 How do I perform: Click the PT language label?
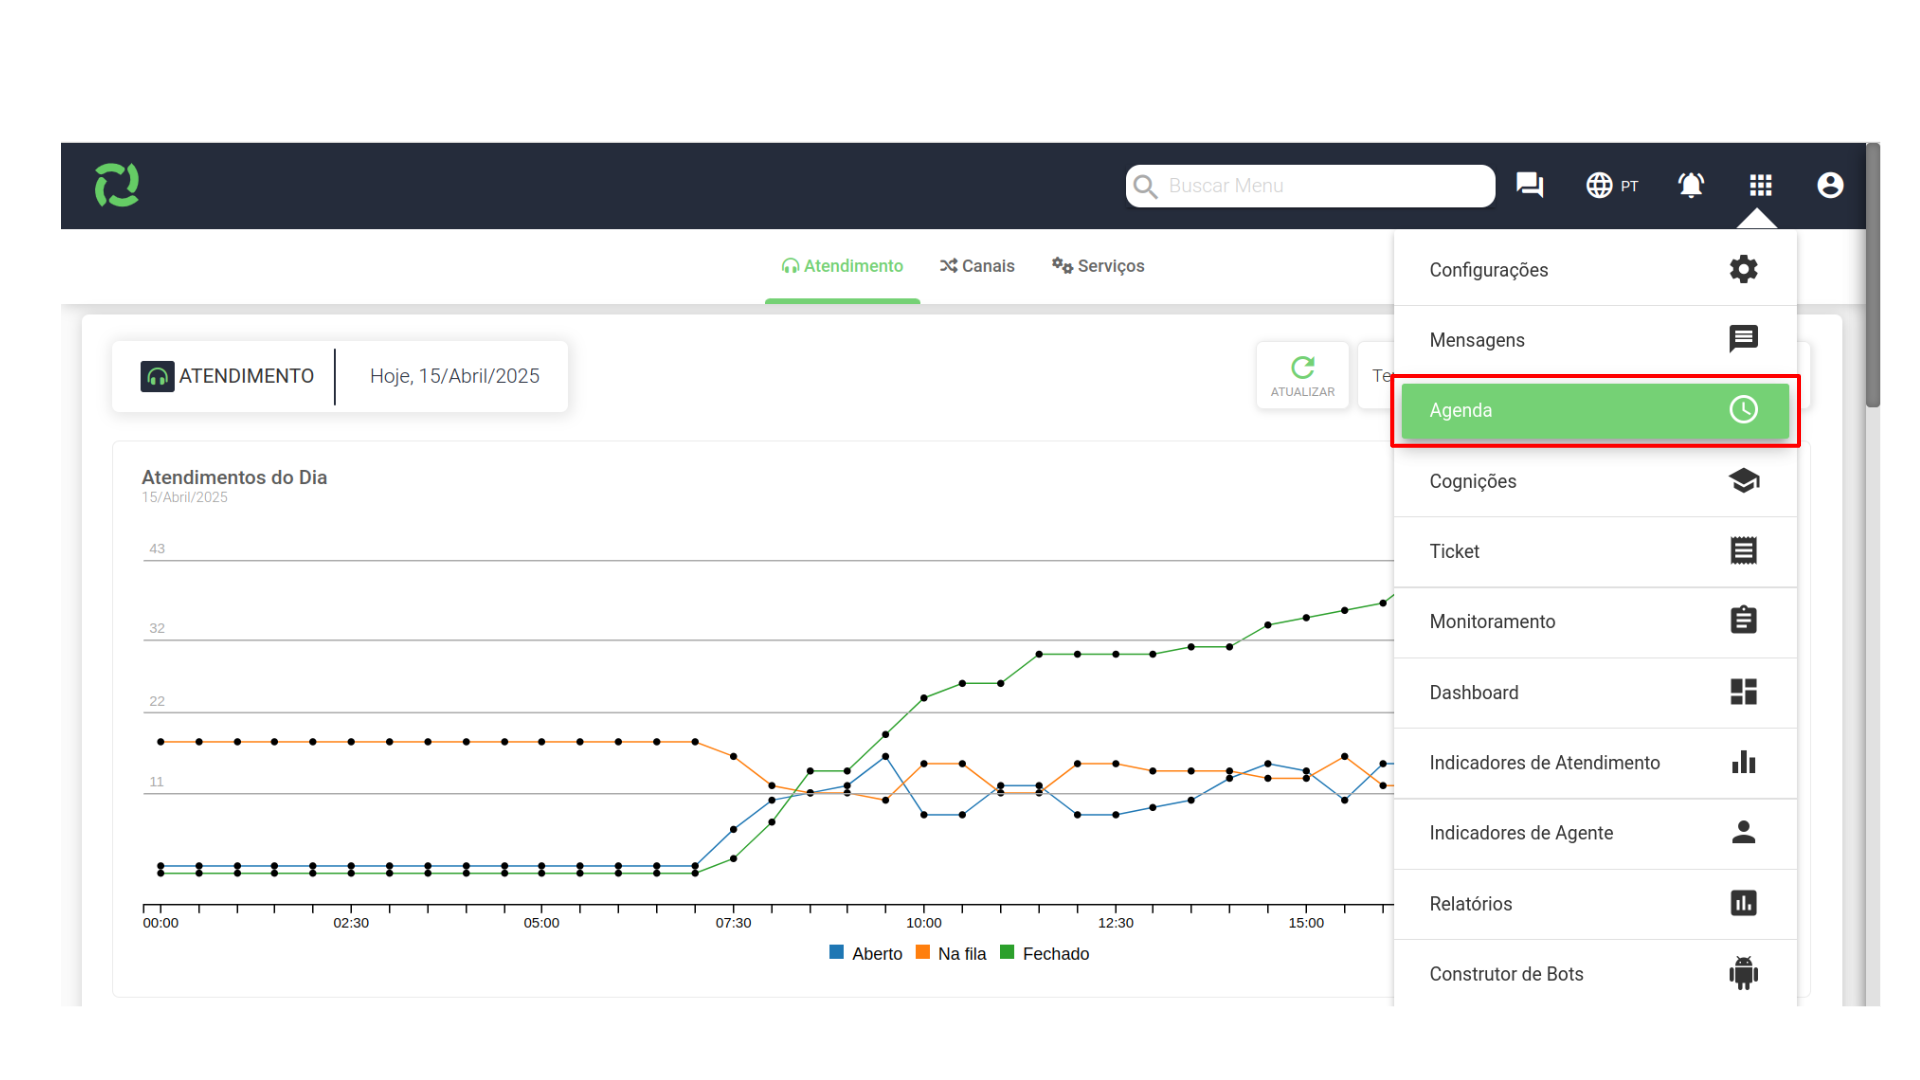point(1629,186)
